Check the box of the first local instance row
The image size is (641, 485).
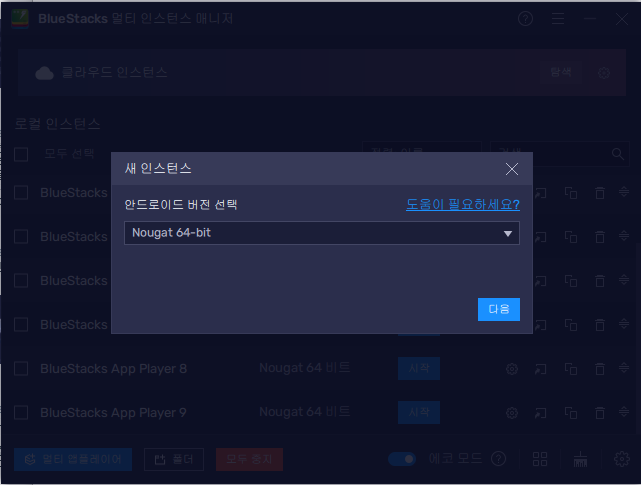pyautogui.click(x=21, y=192)
